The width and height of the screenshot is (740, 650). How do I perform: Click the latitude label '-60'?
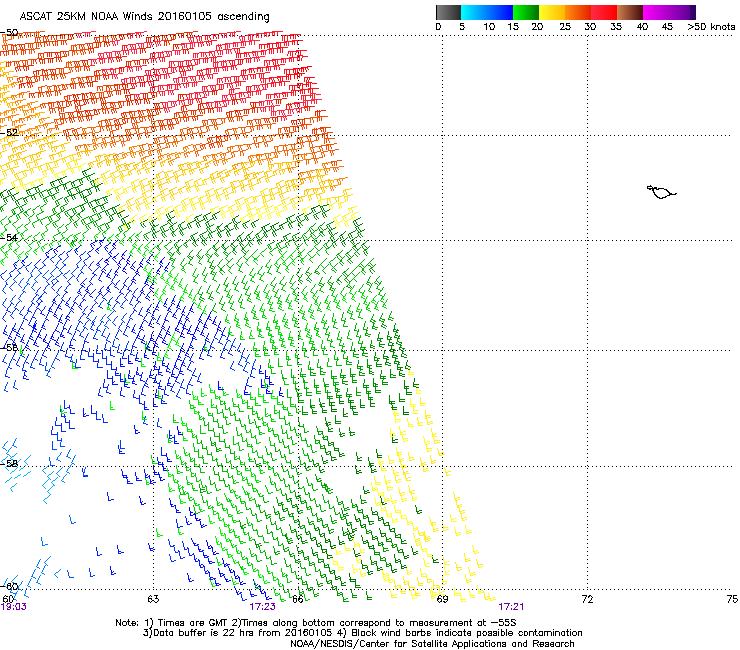click(9, 586)
